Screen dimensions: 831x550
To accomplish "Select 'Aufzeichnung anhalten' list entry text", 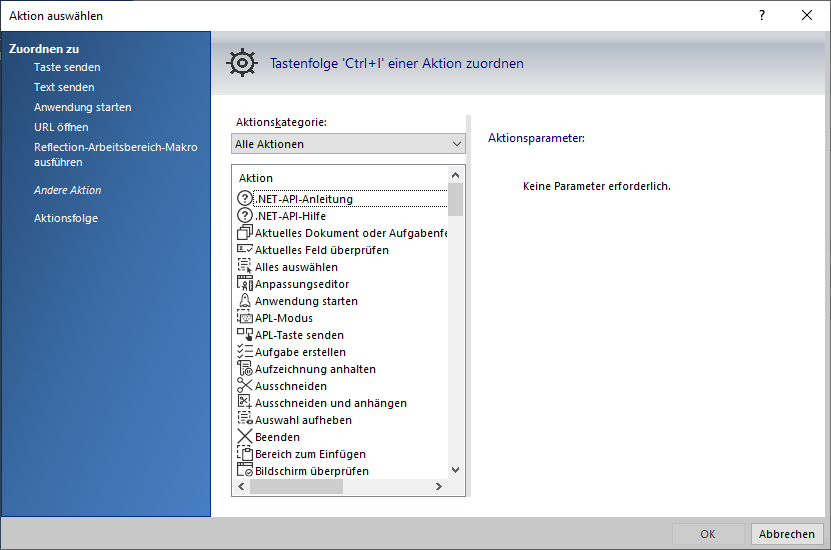I will 315,369.
